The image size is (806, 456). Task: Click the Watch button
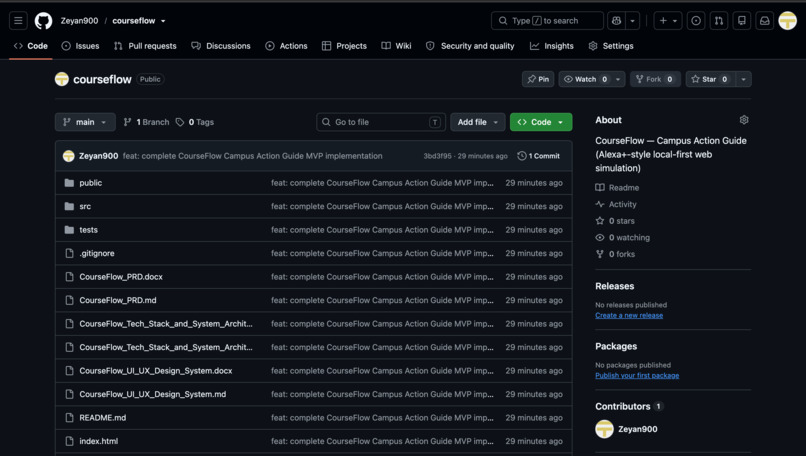point(586,79)
